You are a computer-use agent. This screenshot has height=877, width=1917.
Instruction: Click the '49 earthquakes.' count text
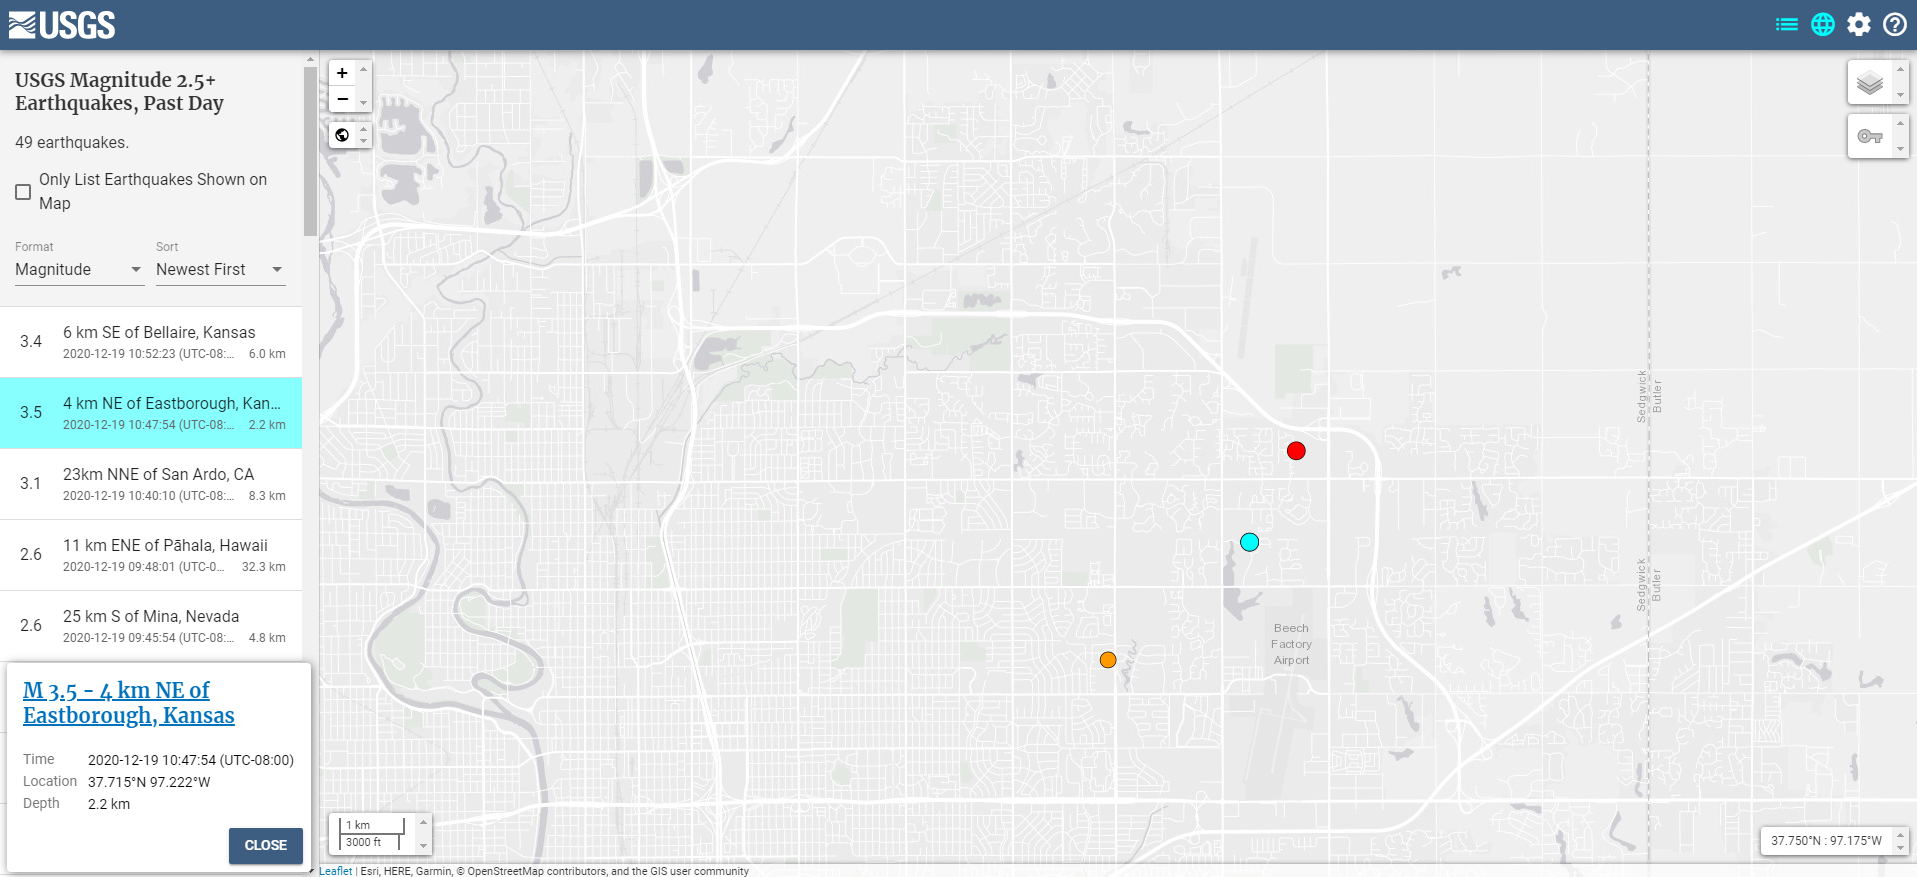tap(72, 143)
